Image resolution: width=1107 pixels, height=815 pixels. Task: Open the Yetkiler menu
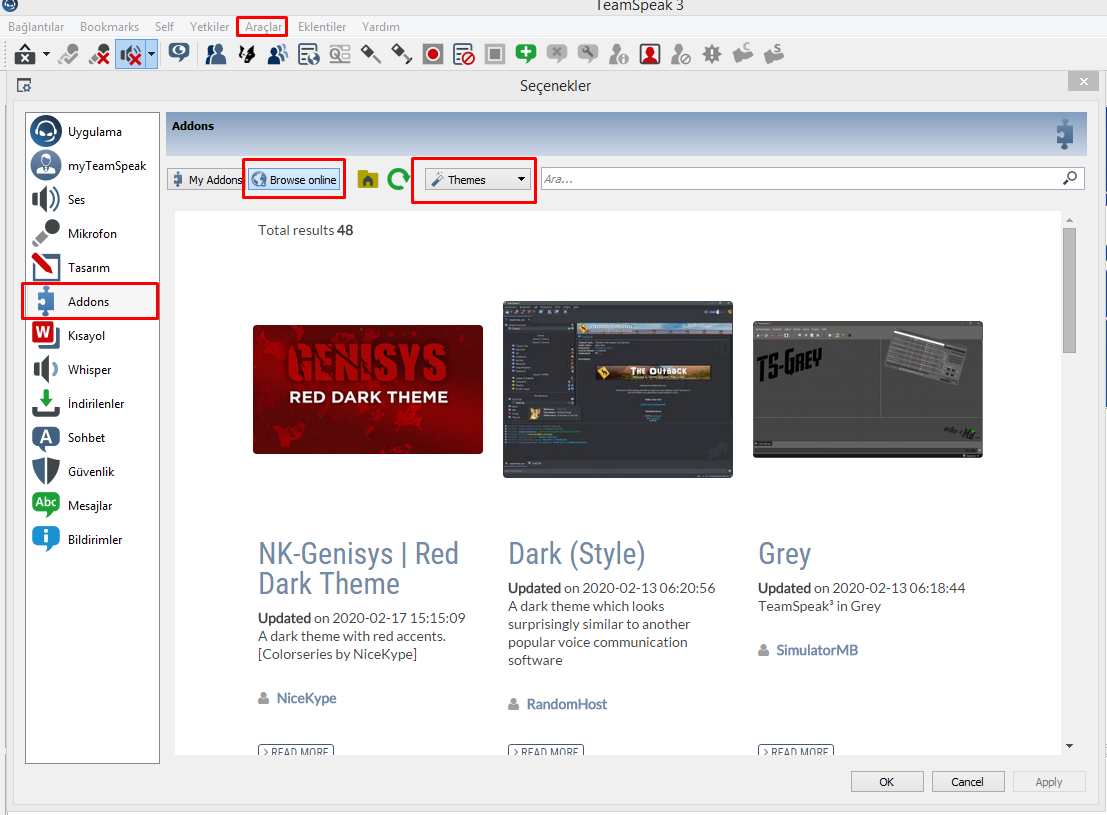click(209, 27)
